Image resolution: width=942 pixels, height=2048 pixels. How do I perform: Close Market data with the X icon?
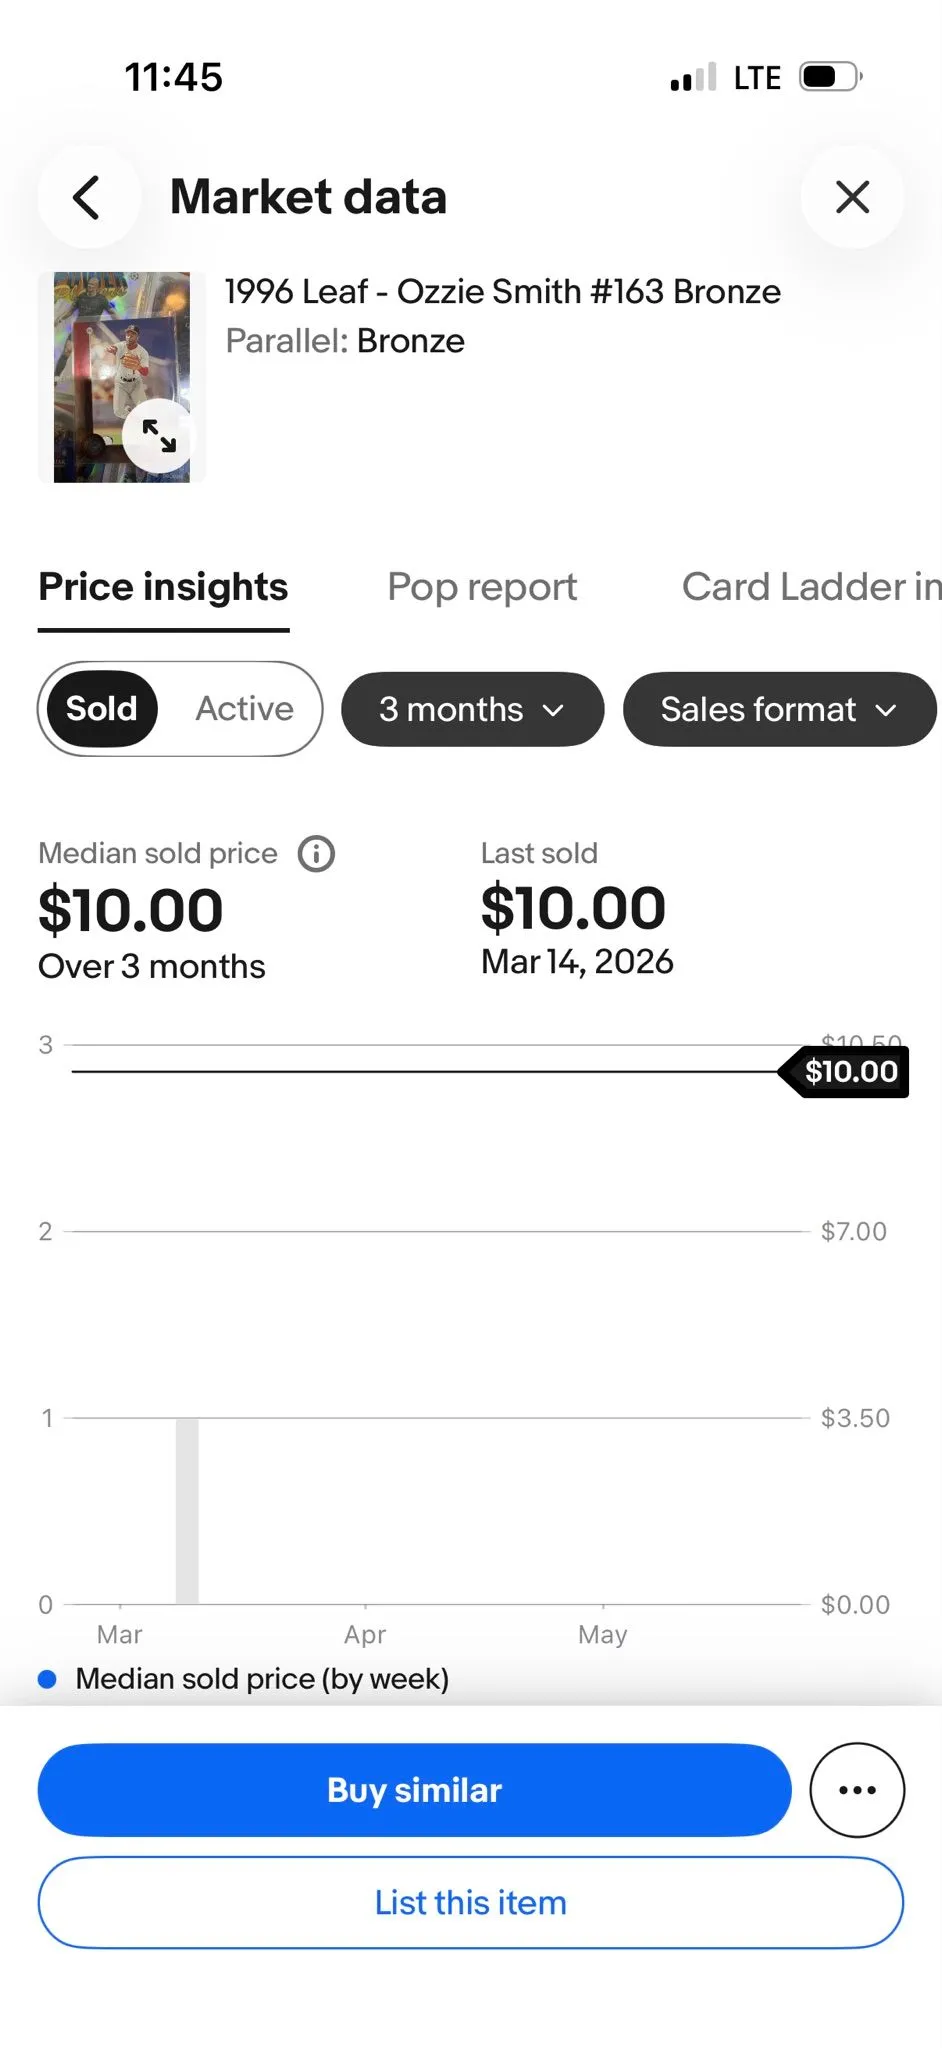coord(852,197)
